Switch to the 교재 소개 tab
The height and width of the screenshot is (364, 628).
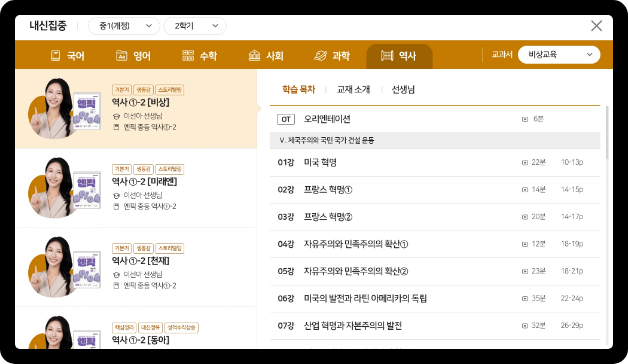pos(353,89)
